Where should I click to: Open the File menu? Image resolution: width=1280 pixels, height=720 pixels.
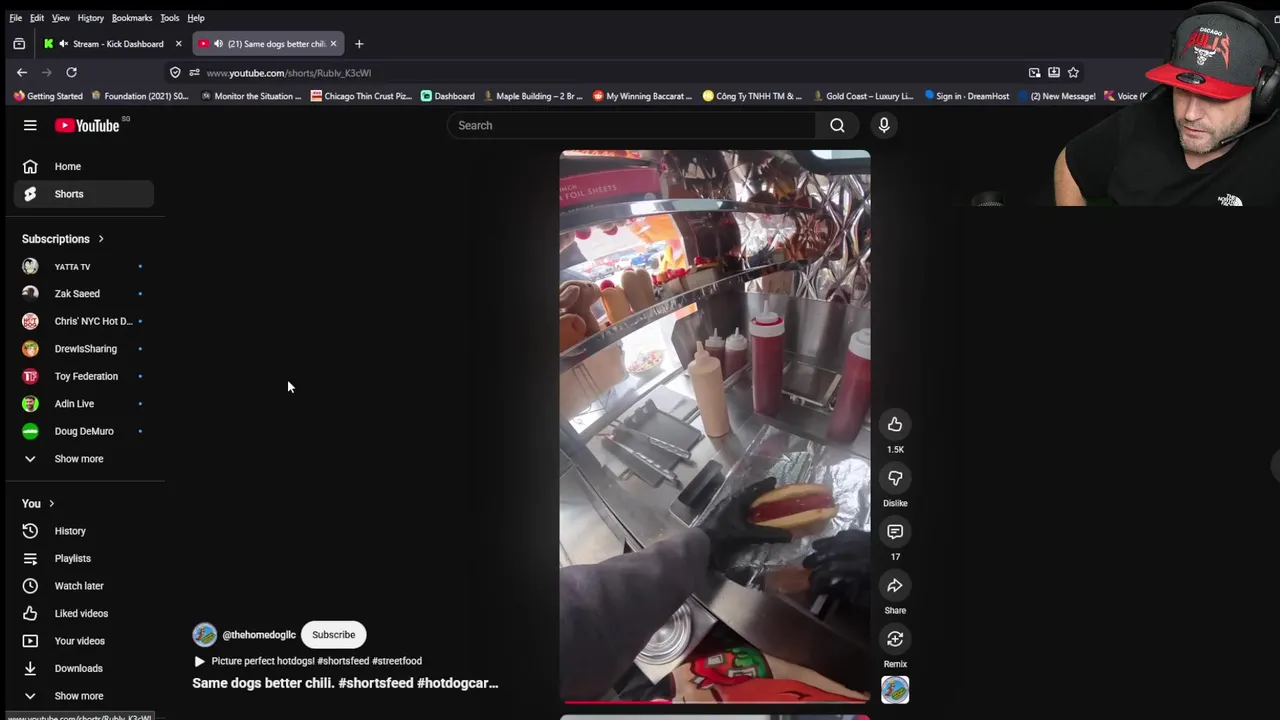(x=16, y=18)
